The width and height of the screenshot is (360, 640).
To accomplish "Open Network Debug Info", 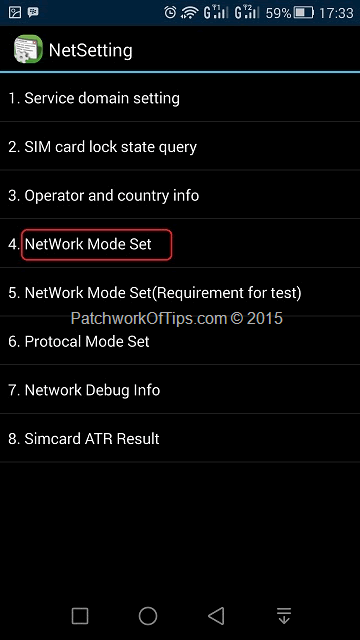I will tap(180, 389).
